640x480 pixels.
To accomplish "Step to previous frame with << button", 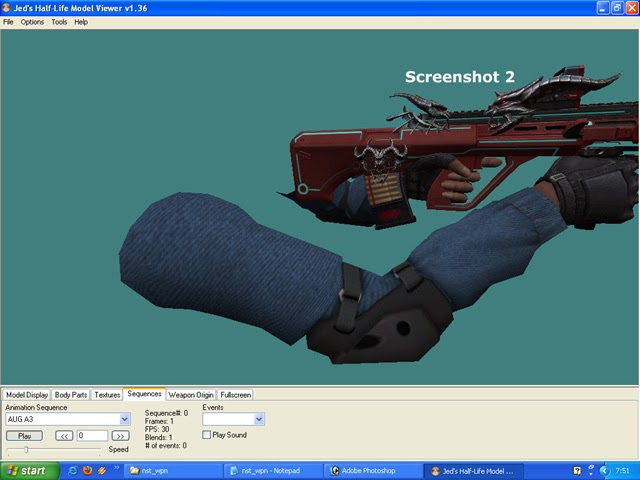I will pos(64,436).
